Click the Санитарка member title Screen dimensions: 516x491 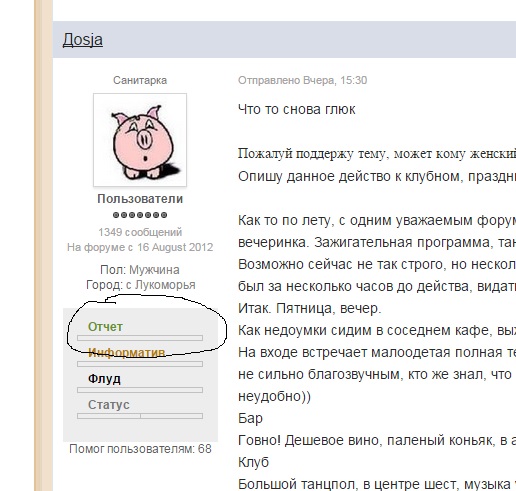140,80
